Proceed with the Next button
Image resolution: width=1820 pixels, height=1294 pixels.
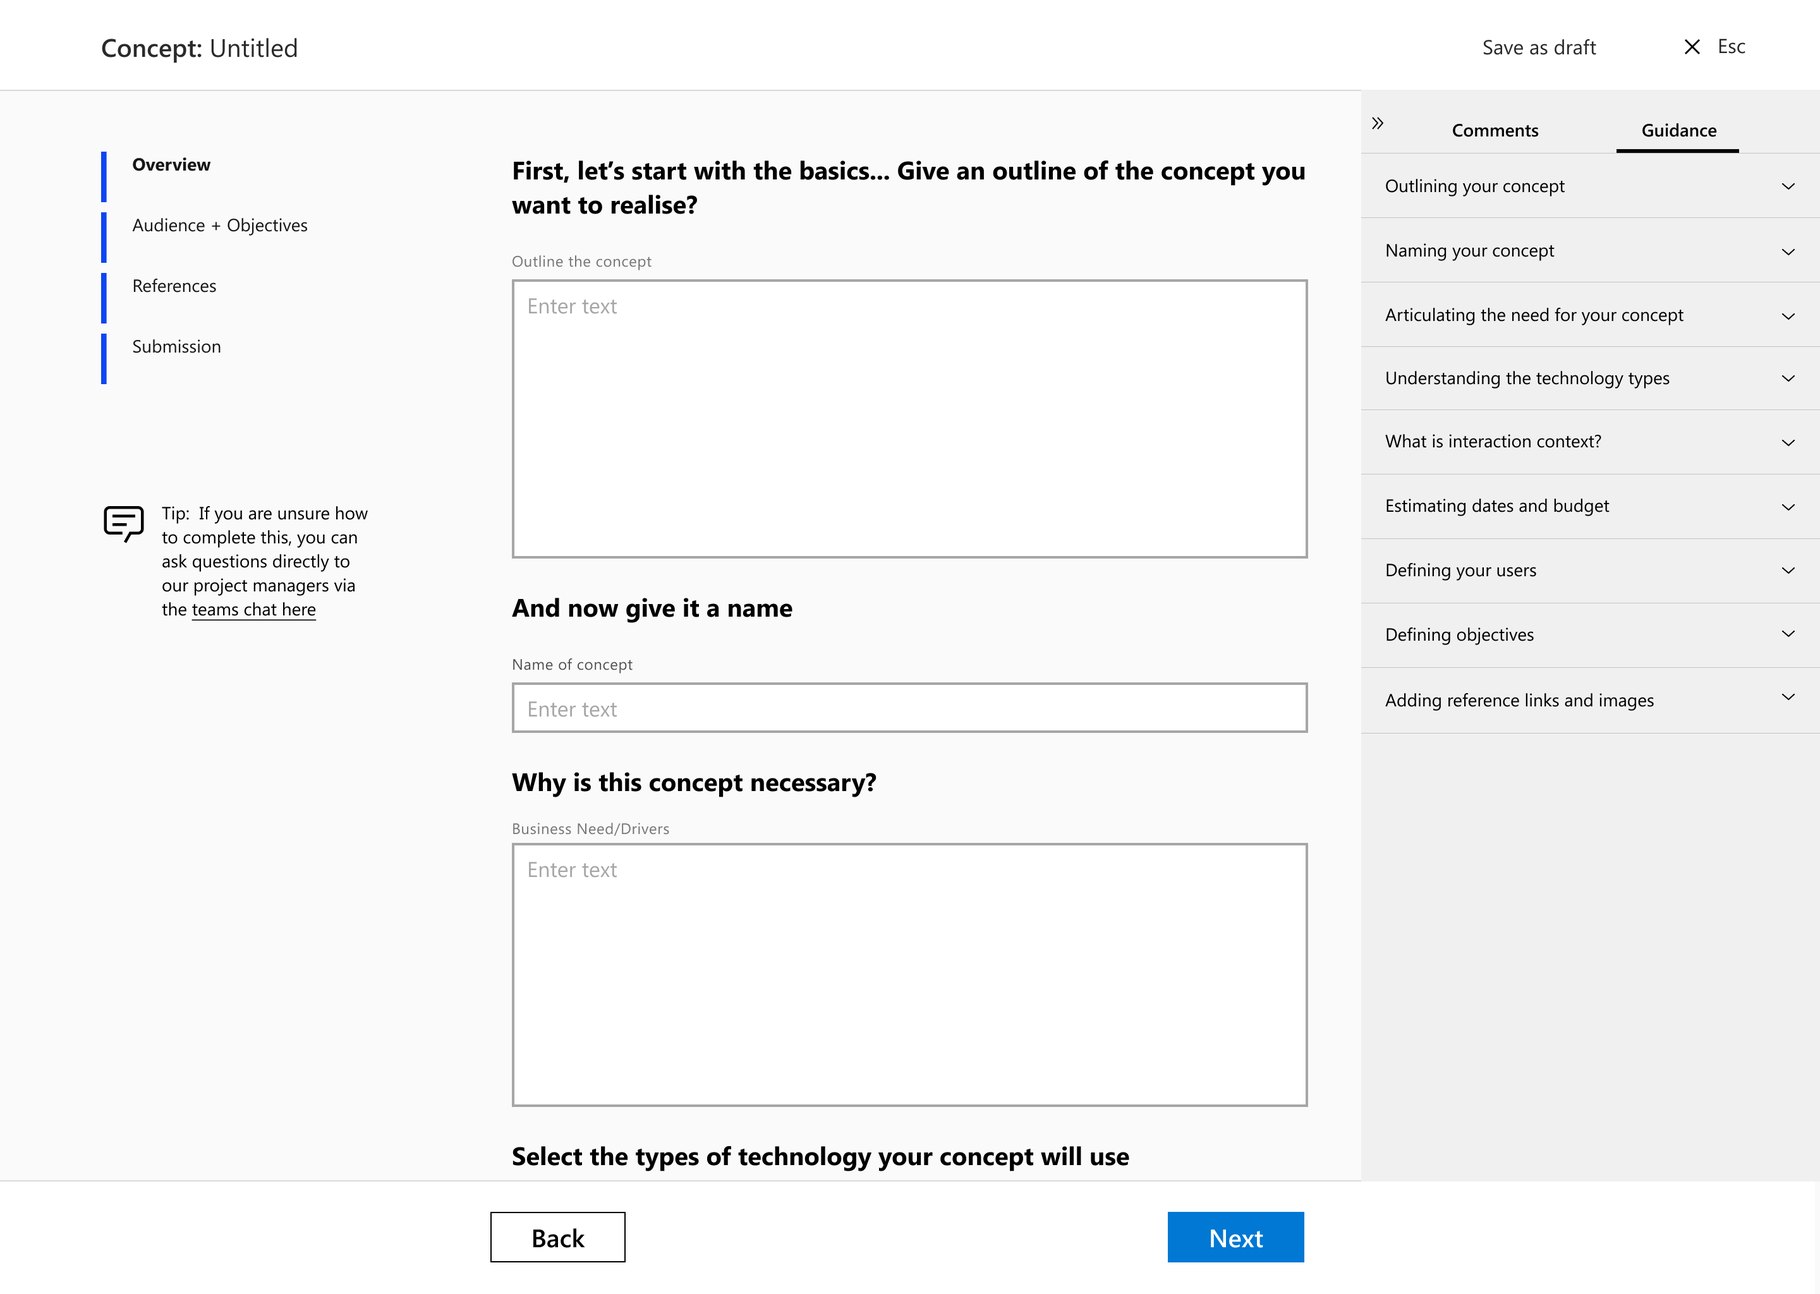point(1236,1238)
